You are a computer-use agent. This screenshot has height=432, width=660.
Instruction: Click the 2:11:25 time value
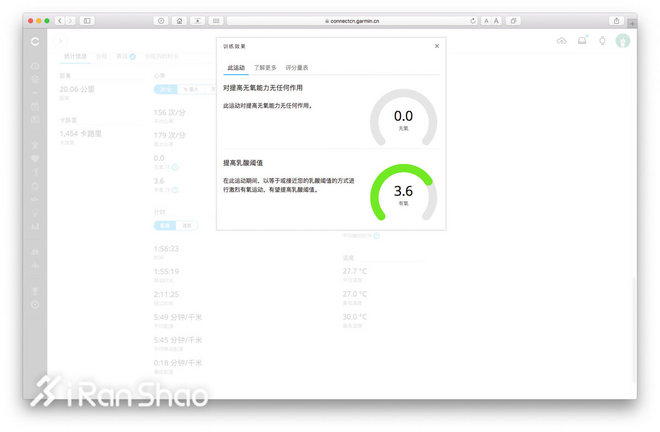[x=166, y=294]
